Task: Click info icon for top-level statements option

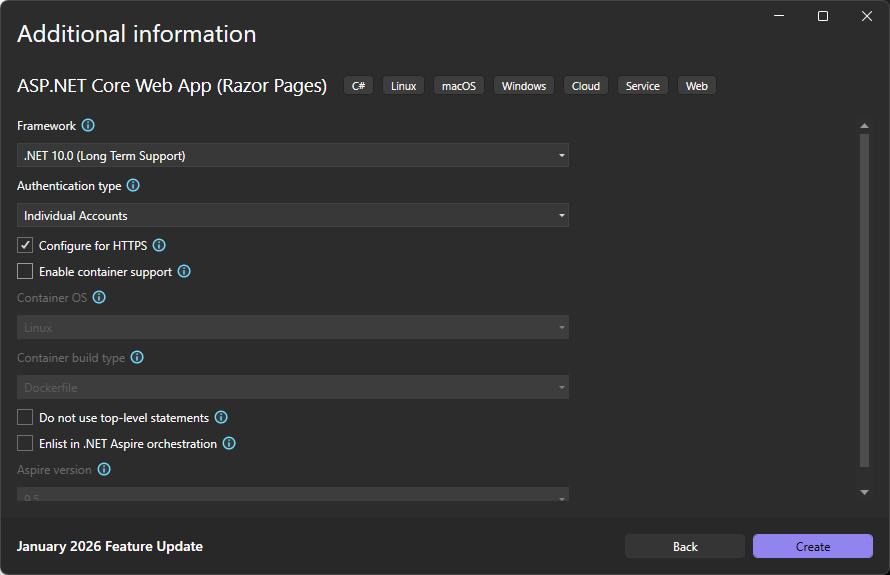Action: tap(221, 417)
